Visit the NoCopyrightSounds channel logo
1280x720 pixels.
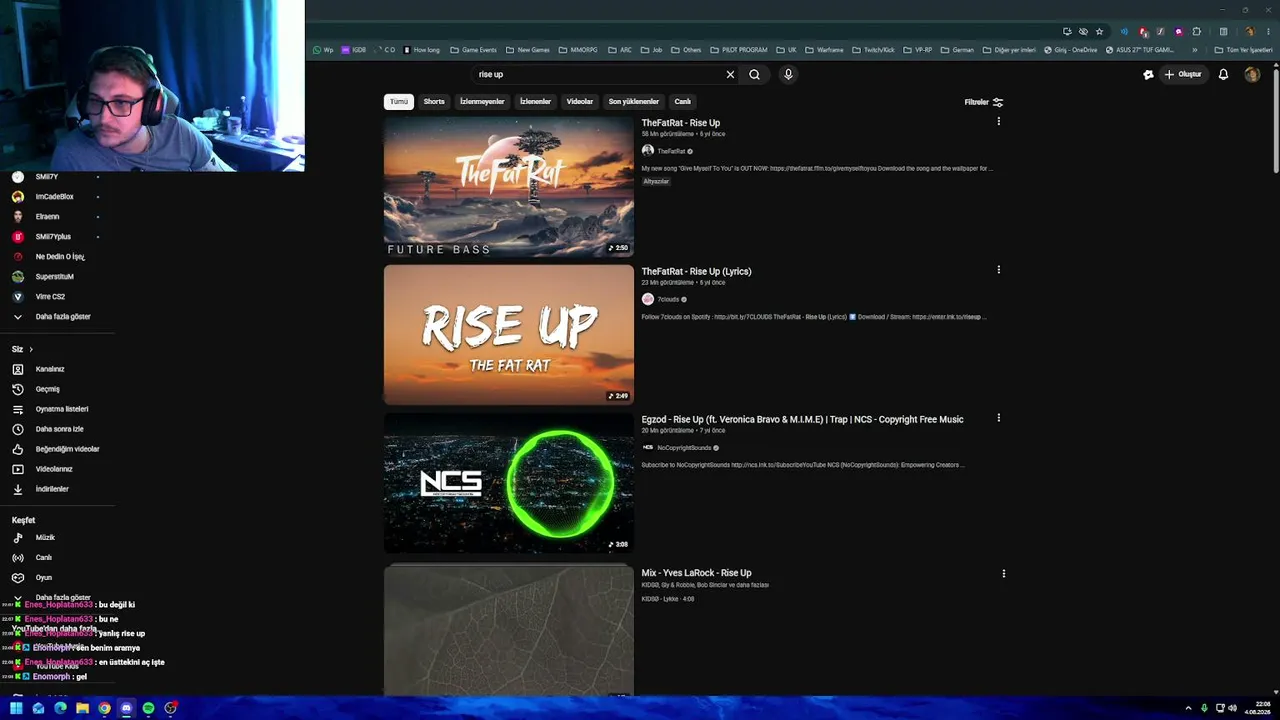coord(648,448)
